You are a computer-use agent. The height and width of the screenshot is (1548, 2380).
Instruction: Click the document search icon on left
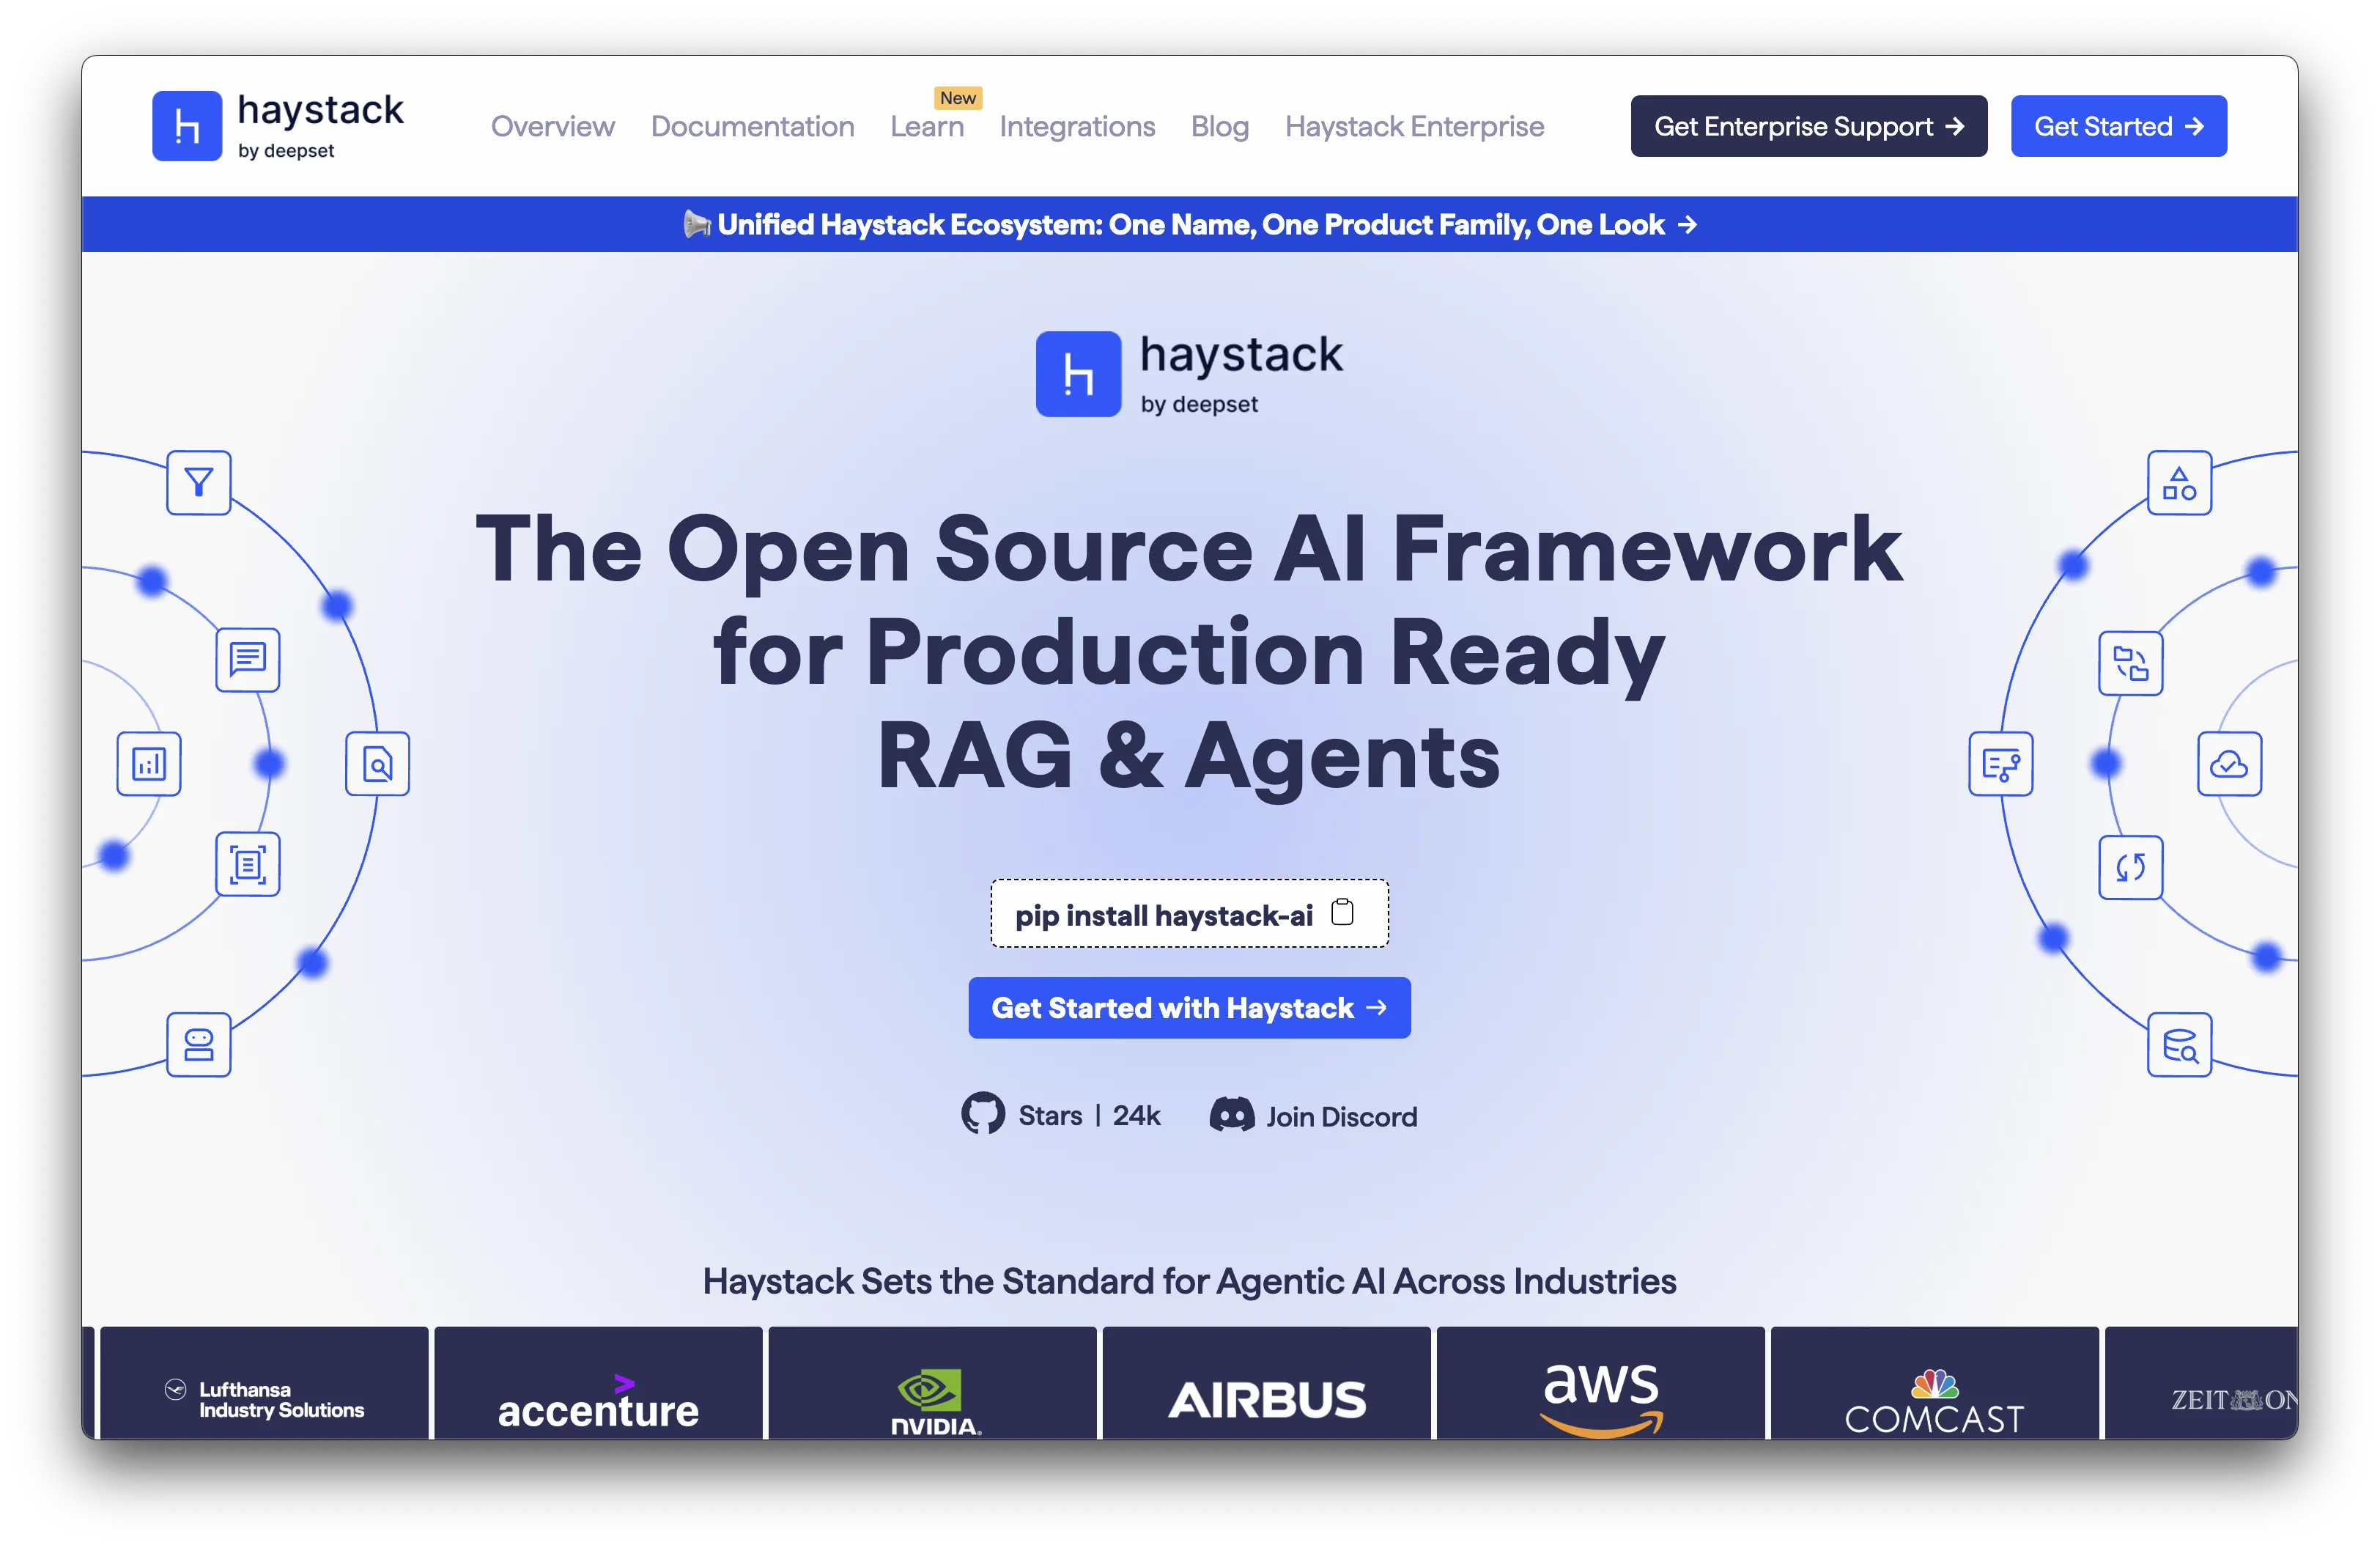[x=377, y=764]
